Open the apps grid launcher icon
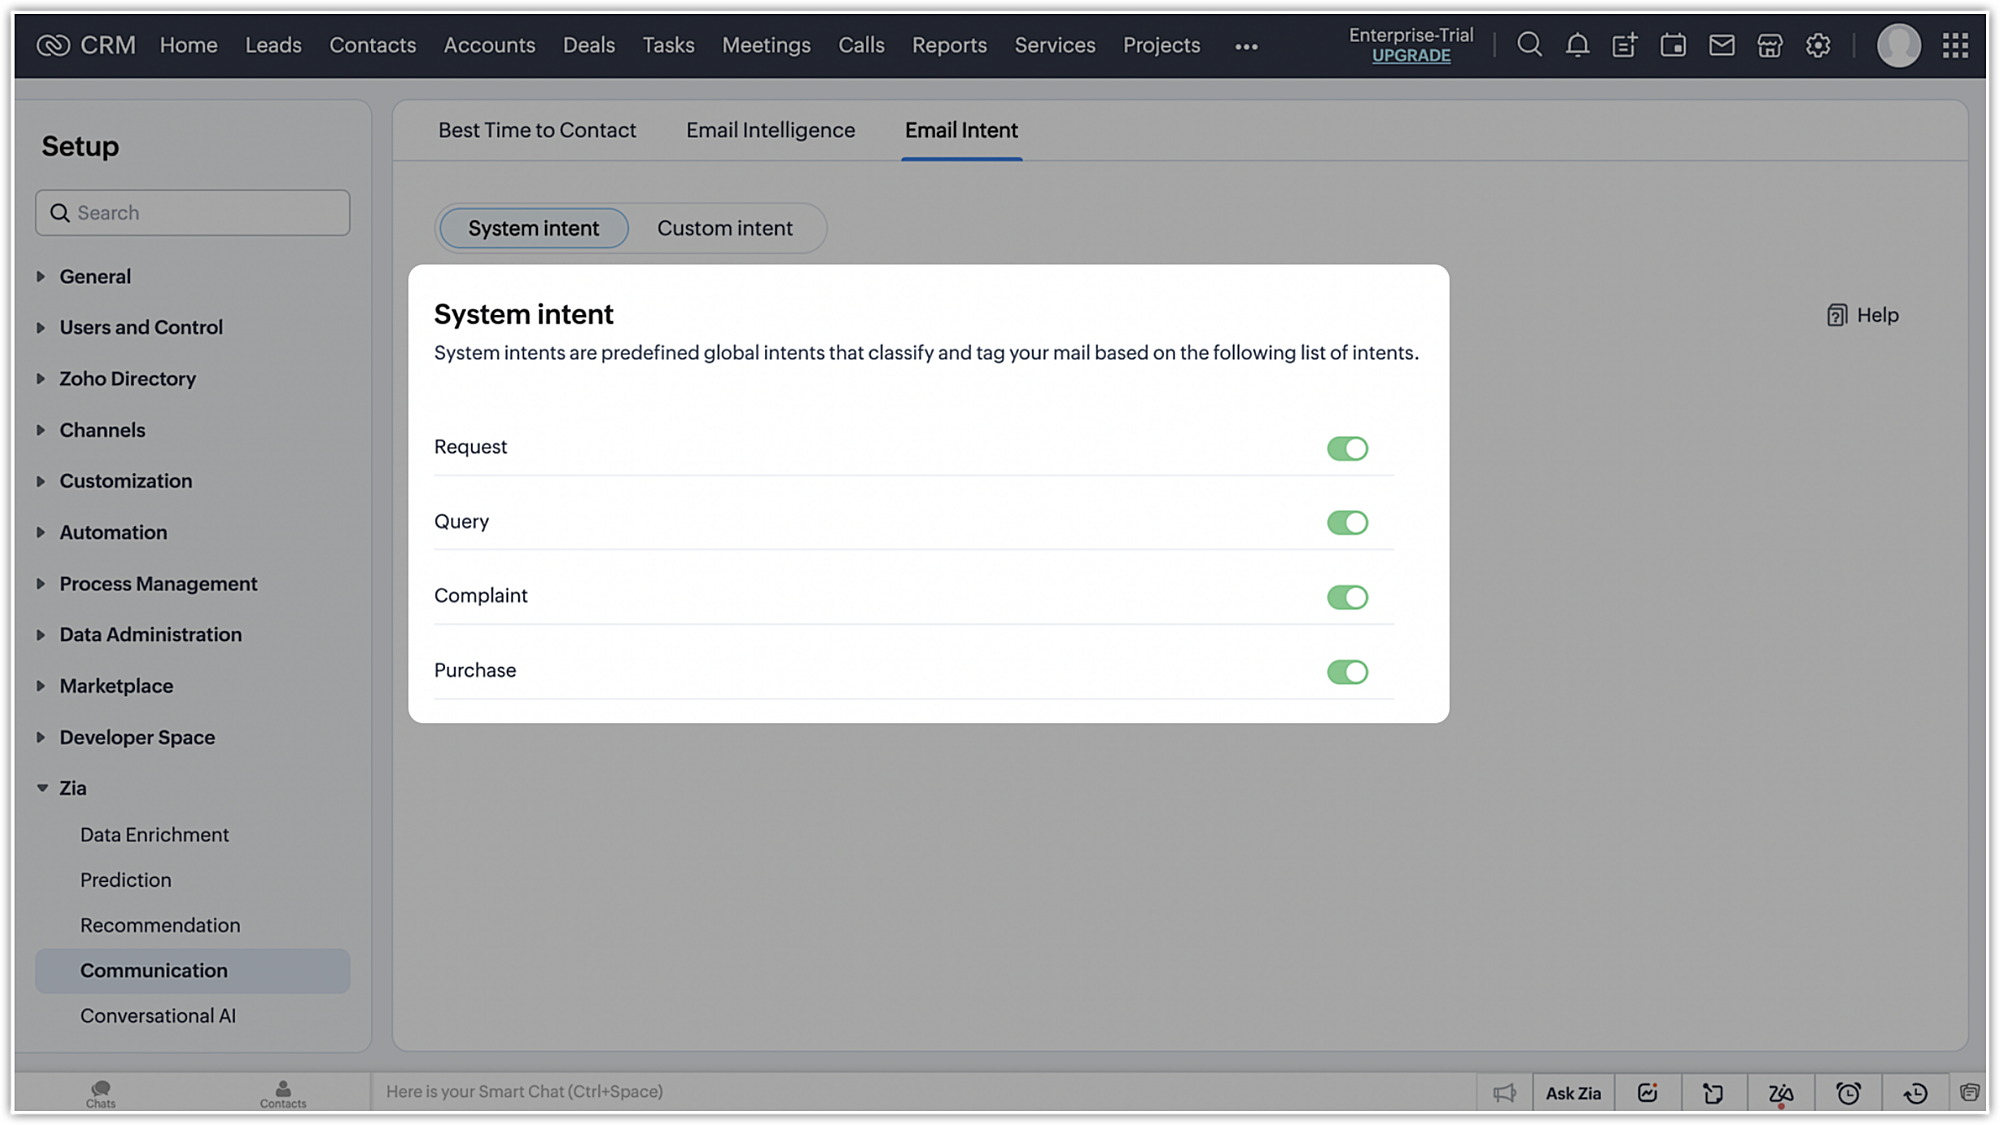Screen dimensions: 2000x1125 pos(1955,45)
